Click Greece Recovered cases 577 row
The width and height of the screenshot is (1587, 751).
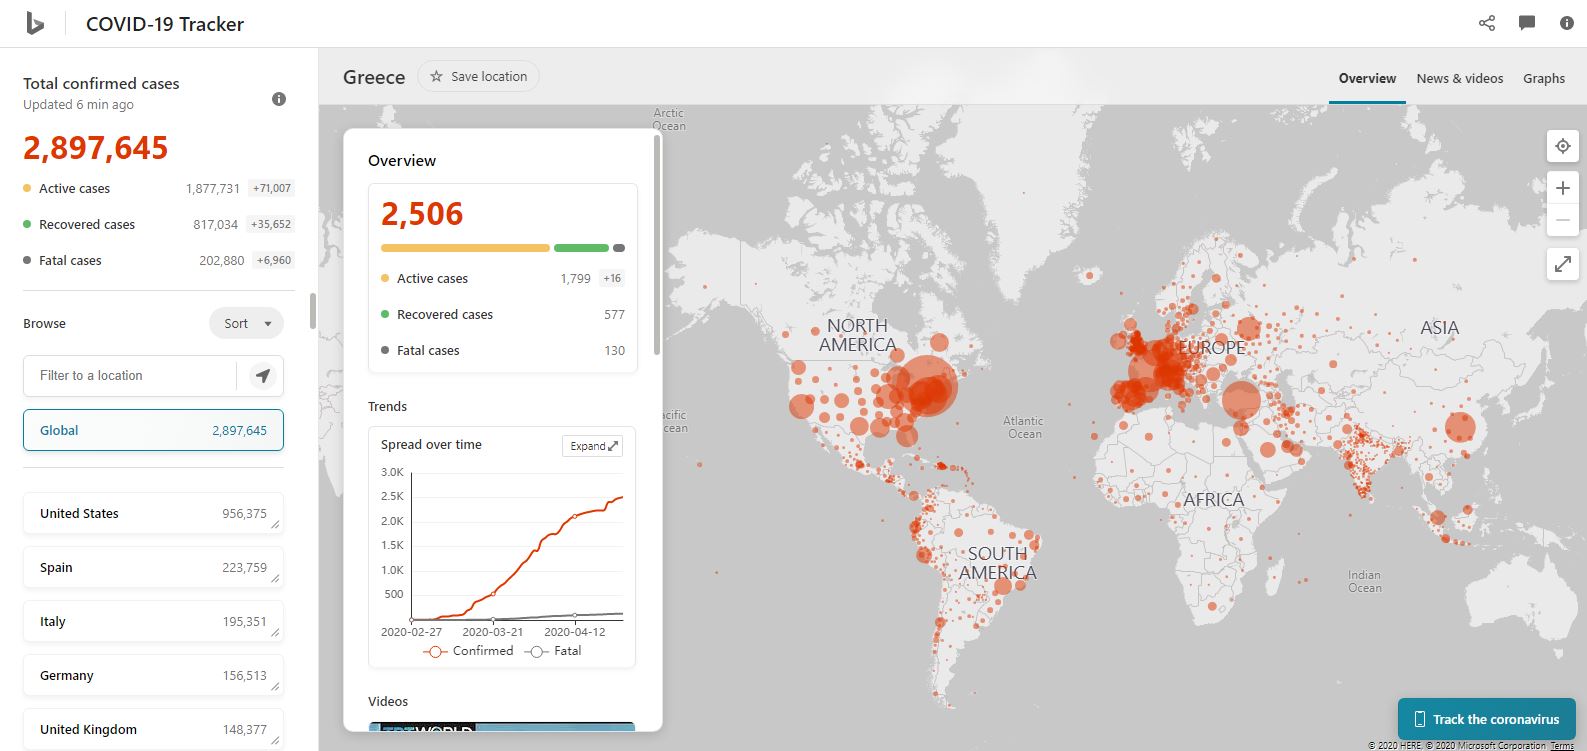point(503,314)
